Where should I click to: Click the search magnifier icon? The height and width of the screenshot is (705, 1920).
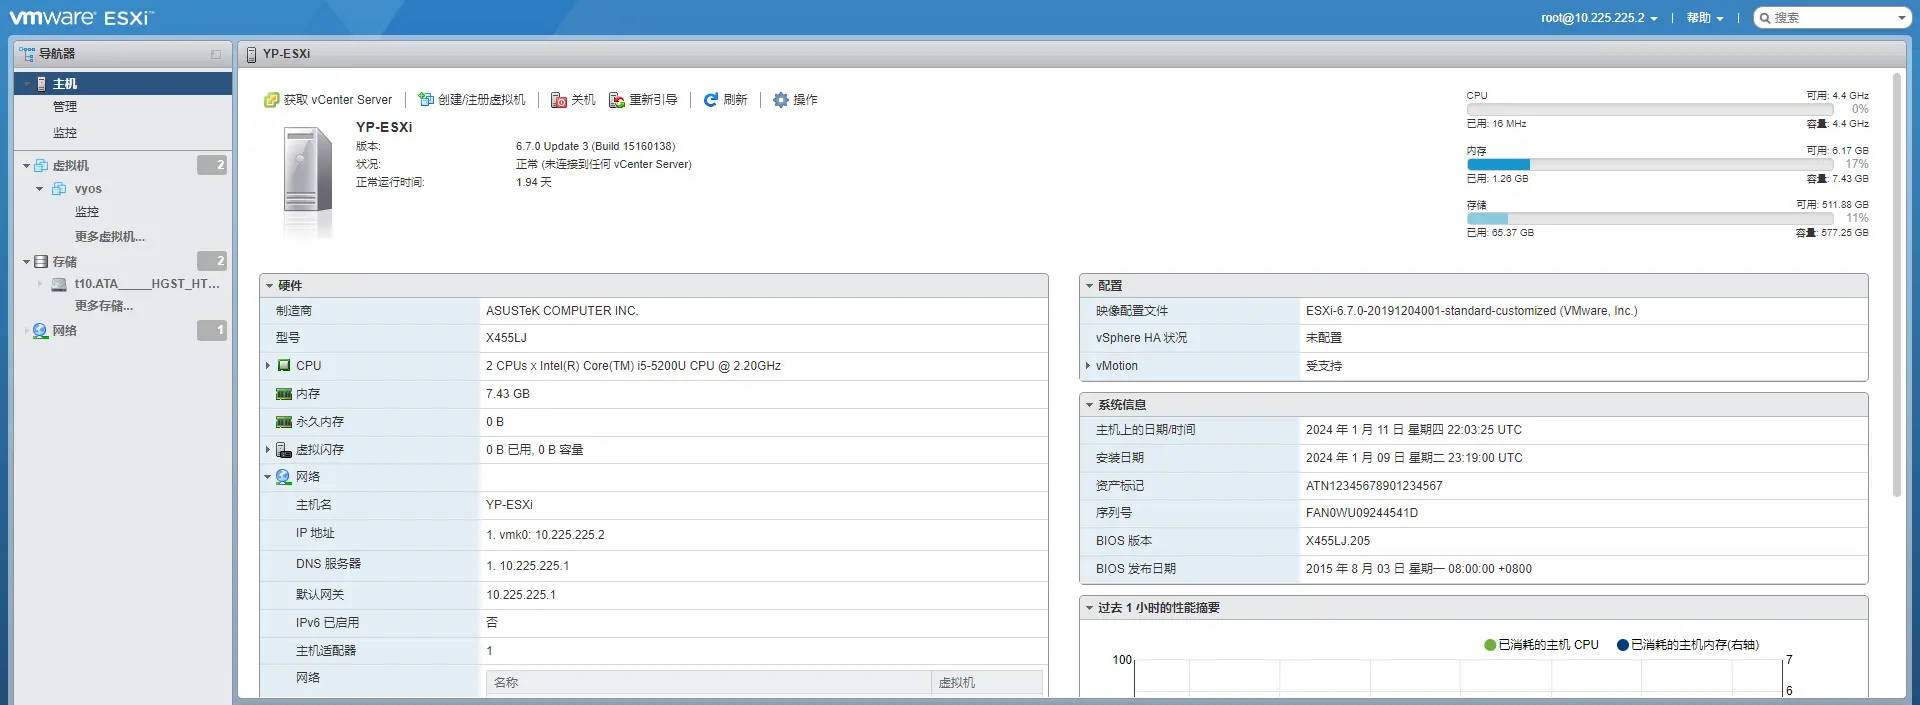1765,18
